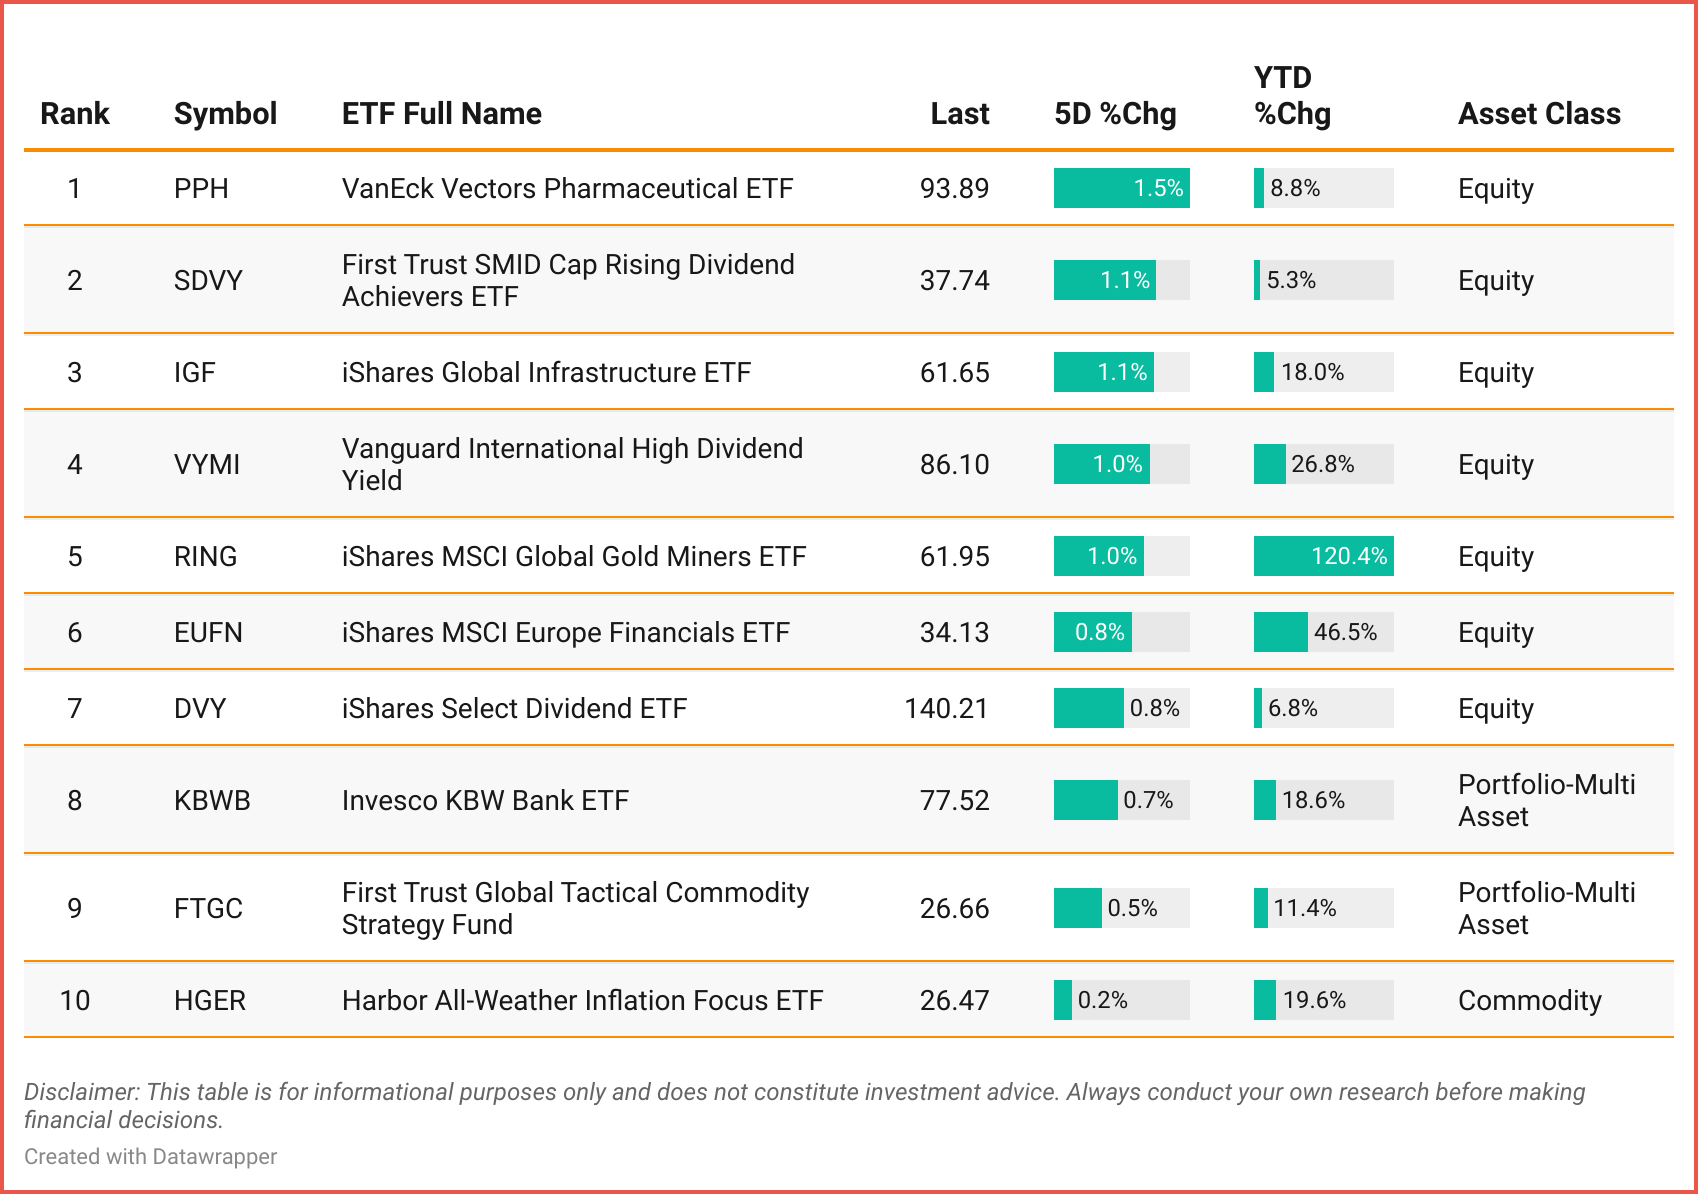This screenshot has width=1698, height=1194.
Task: Select iShares Global Infrastructure ETF row name
Action: 546,373
